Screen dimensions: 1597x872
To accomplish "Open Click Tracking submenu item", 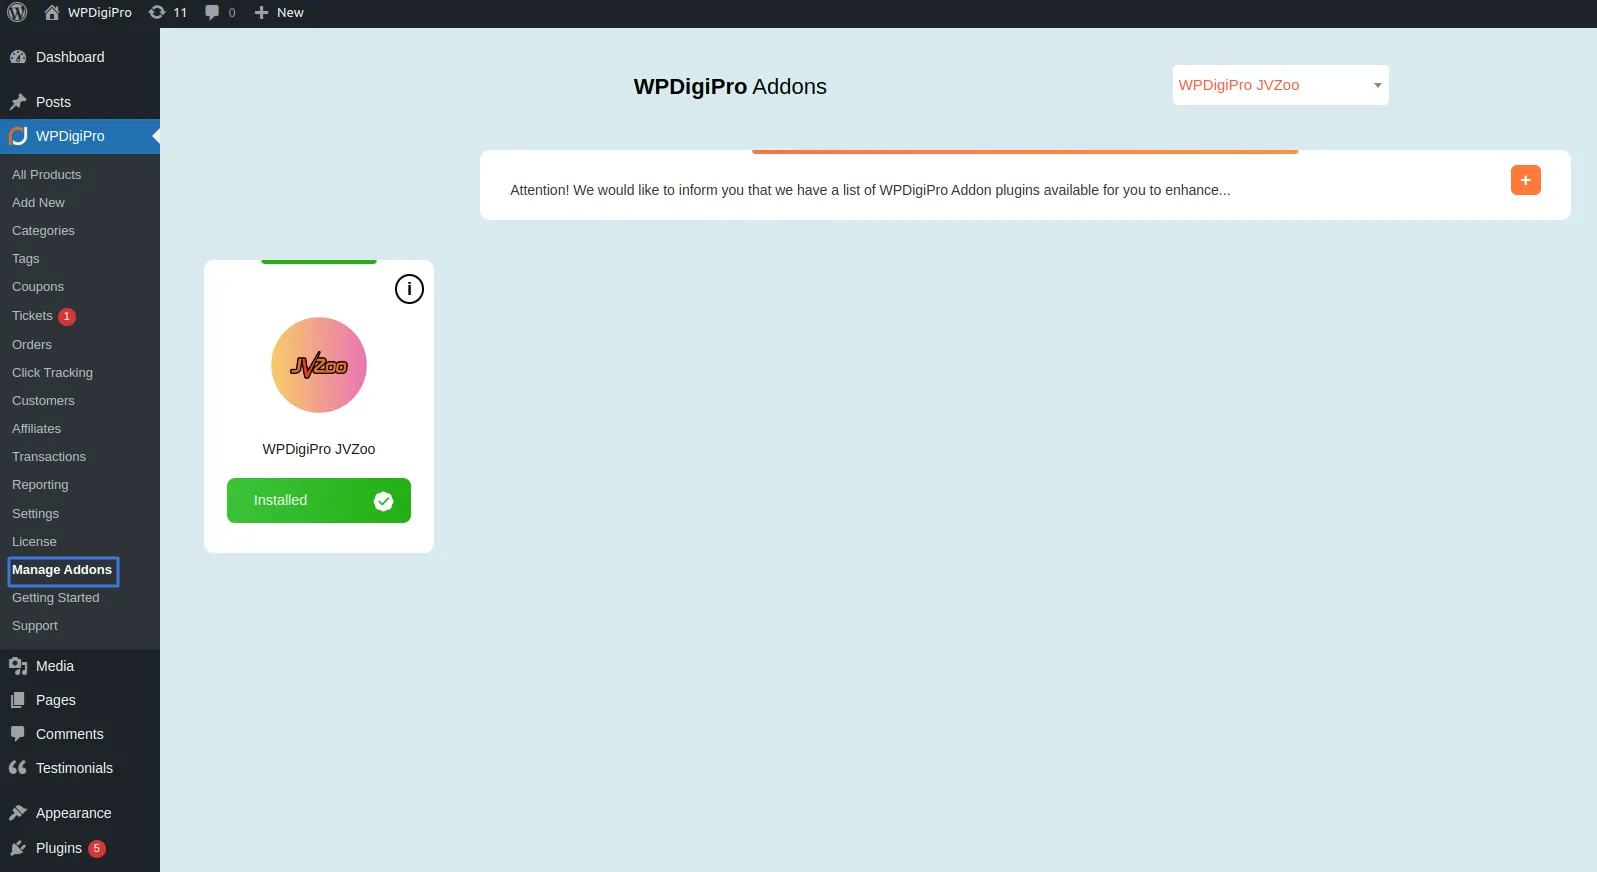I will (52, 372).
